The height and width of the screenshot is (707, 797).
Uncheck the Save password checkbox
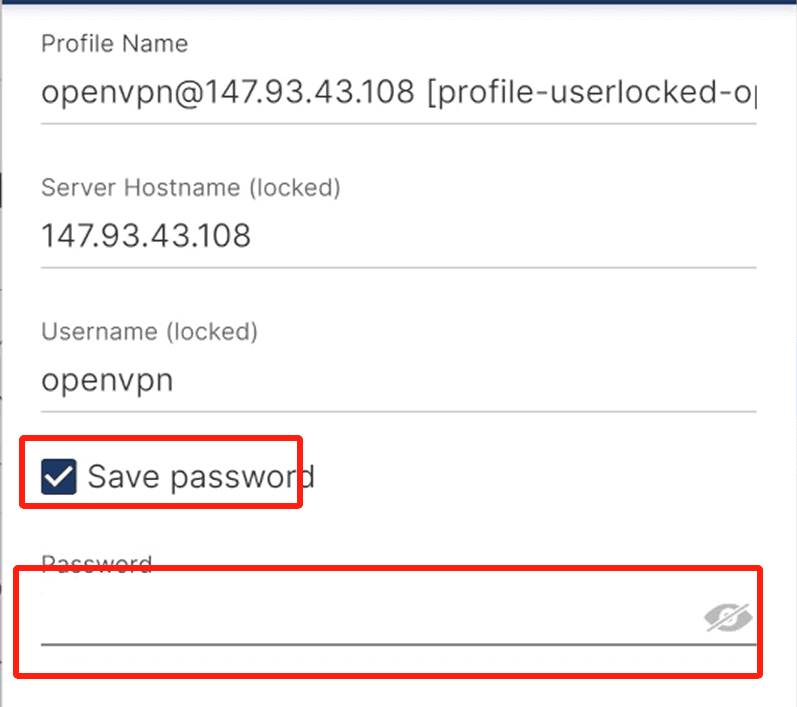[x=59, y=477]
